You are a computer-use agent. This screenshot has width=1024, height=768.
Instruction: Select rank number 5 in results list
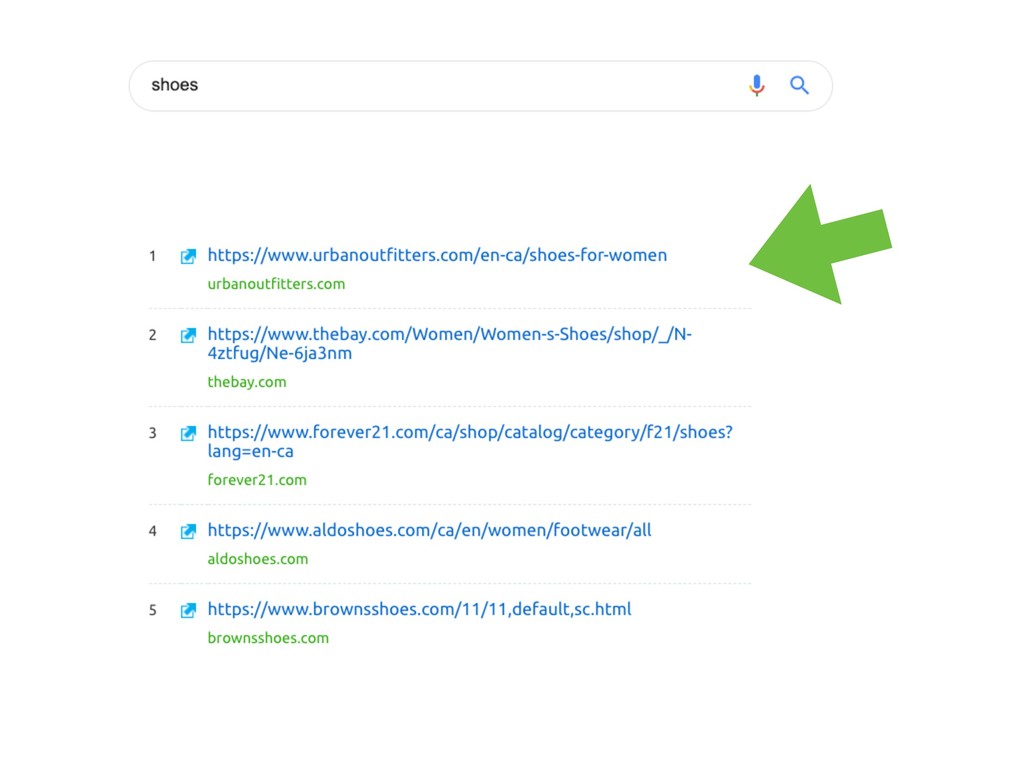pyautogui.click(x=153, y=610)
